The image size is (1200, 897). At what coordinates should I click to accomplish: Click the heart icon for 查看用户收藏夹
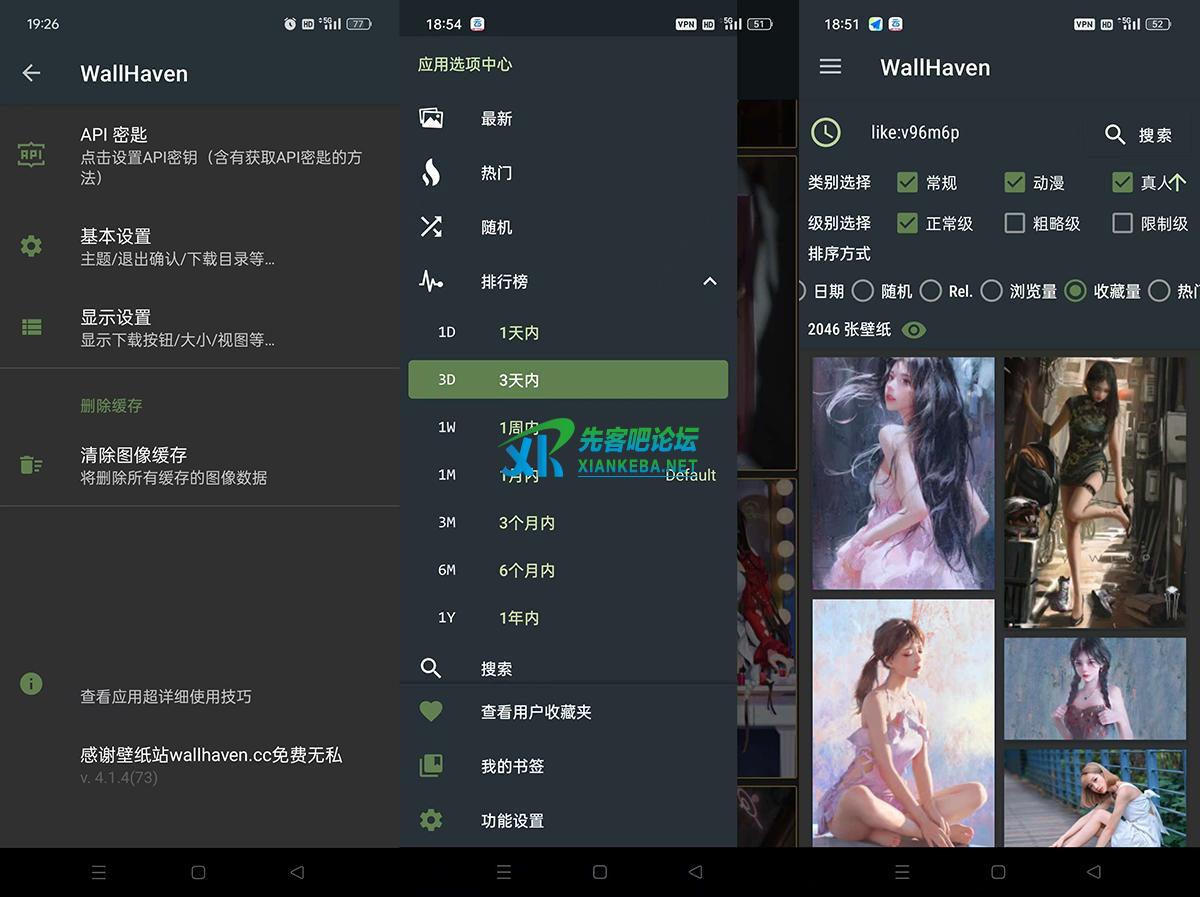[x=431, y=712]
